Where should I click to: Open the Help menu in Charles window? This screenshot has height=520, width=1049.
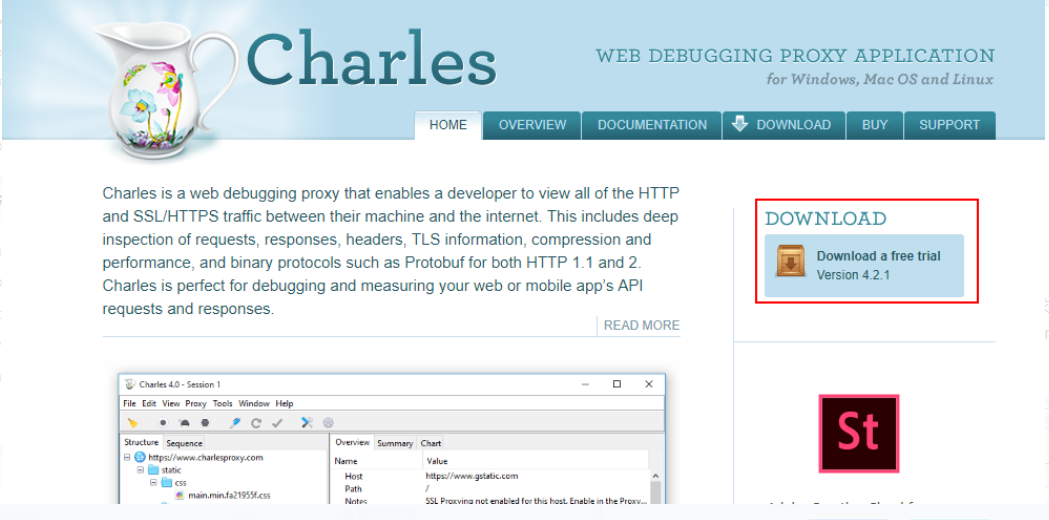pyautogui.click(x=285, y=404)
